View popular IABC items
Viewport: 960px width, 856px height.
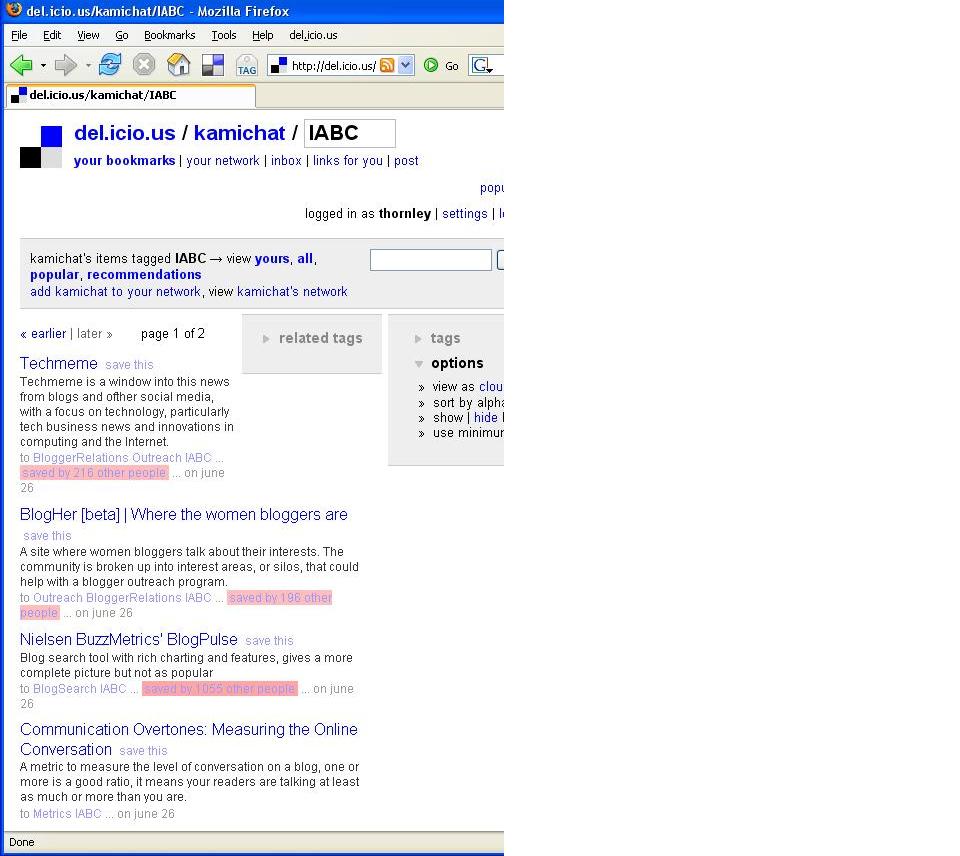click(54, 275)
